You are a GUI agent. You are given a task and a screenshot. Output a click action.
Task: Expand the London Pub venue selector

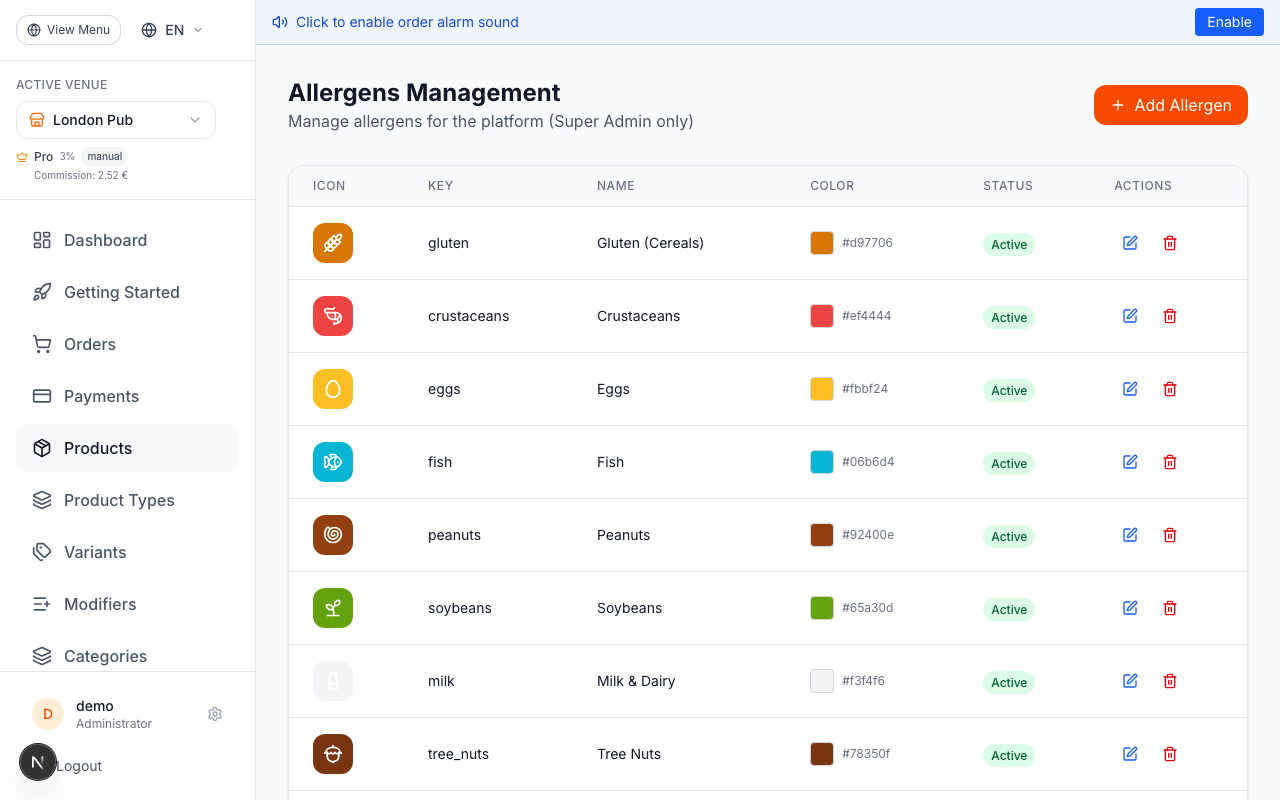pos(115,120)
